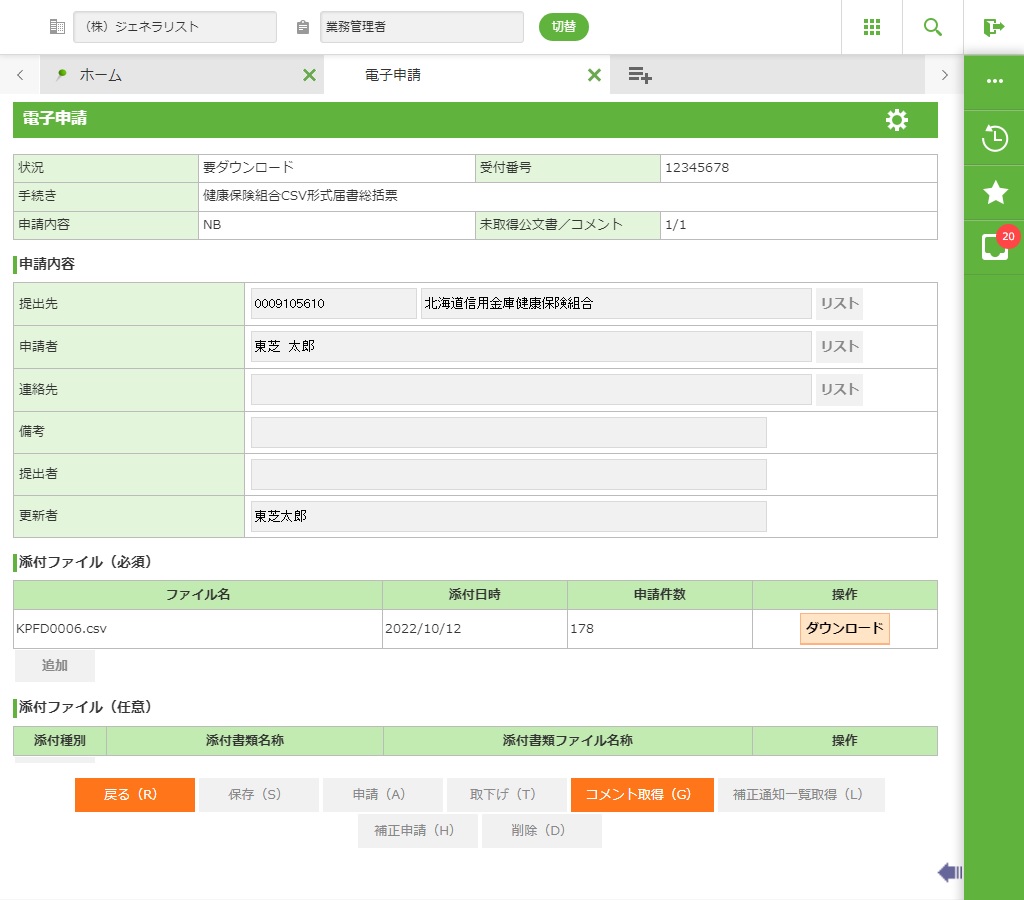Click the 切替 button
This screenshot has height=900, width=1024.
(564, 27)
